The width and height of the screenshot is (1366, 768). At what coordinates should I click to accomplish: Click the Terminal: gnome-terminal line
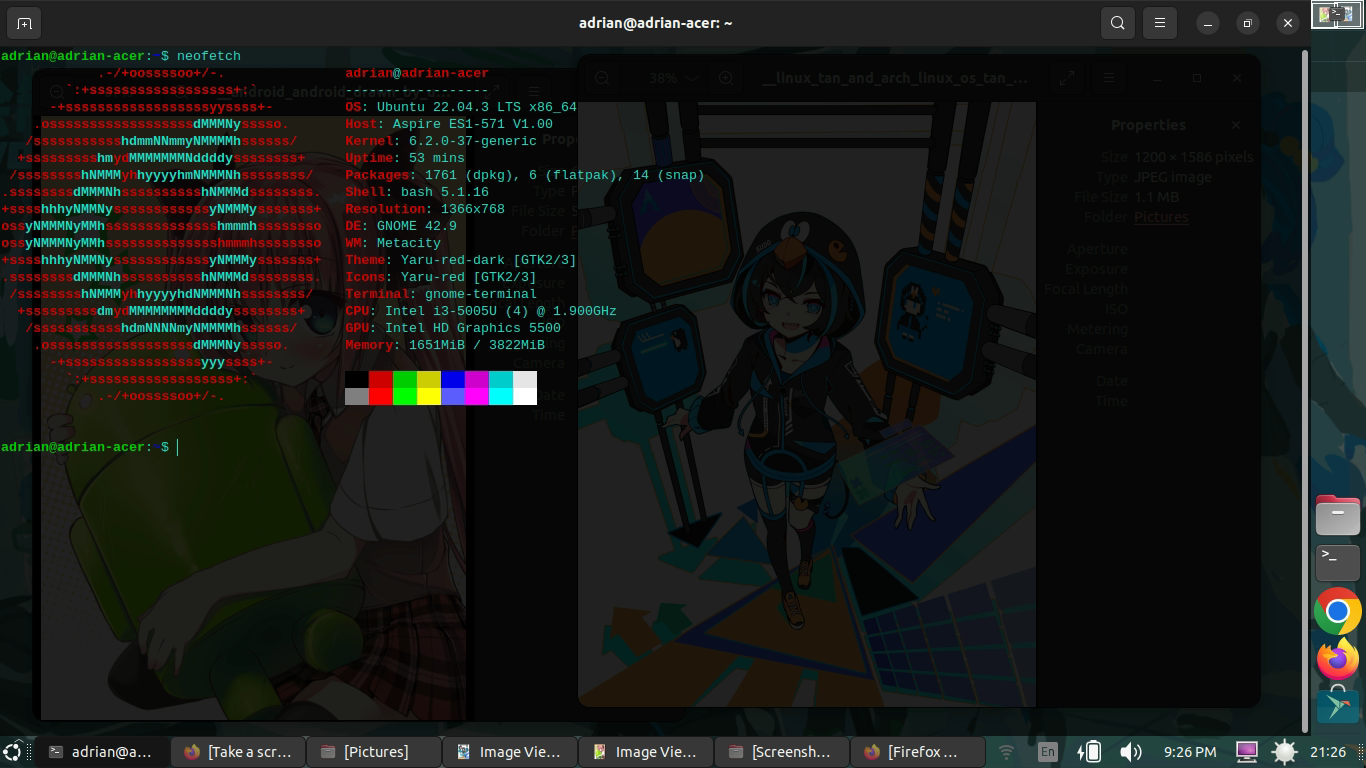point(441,294)
